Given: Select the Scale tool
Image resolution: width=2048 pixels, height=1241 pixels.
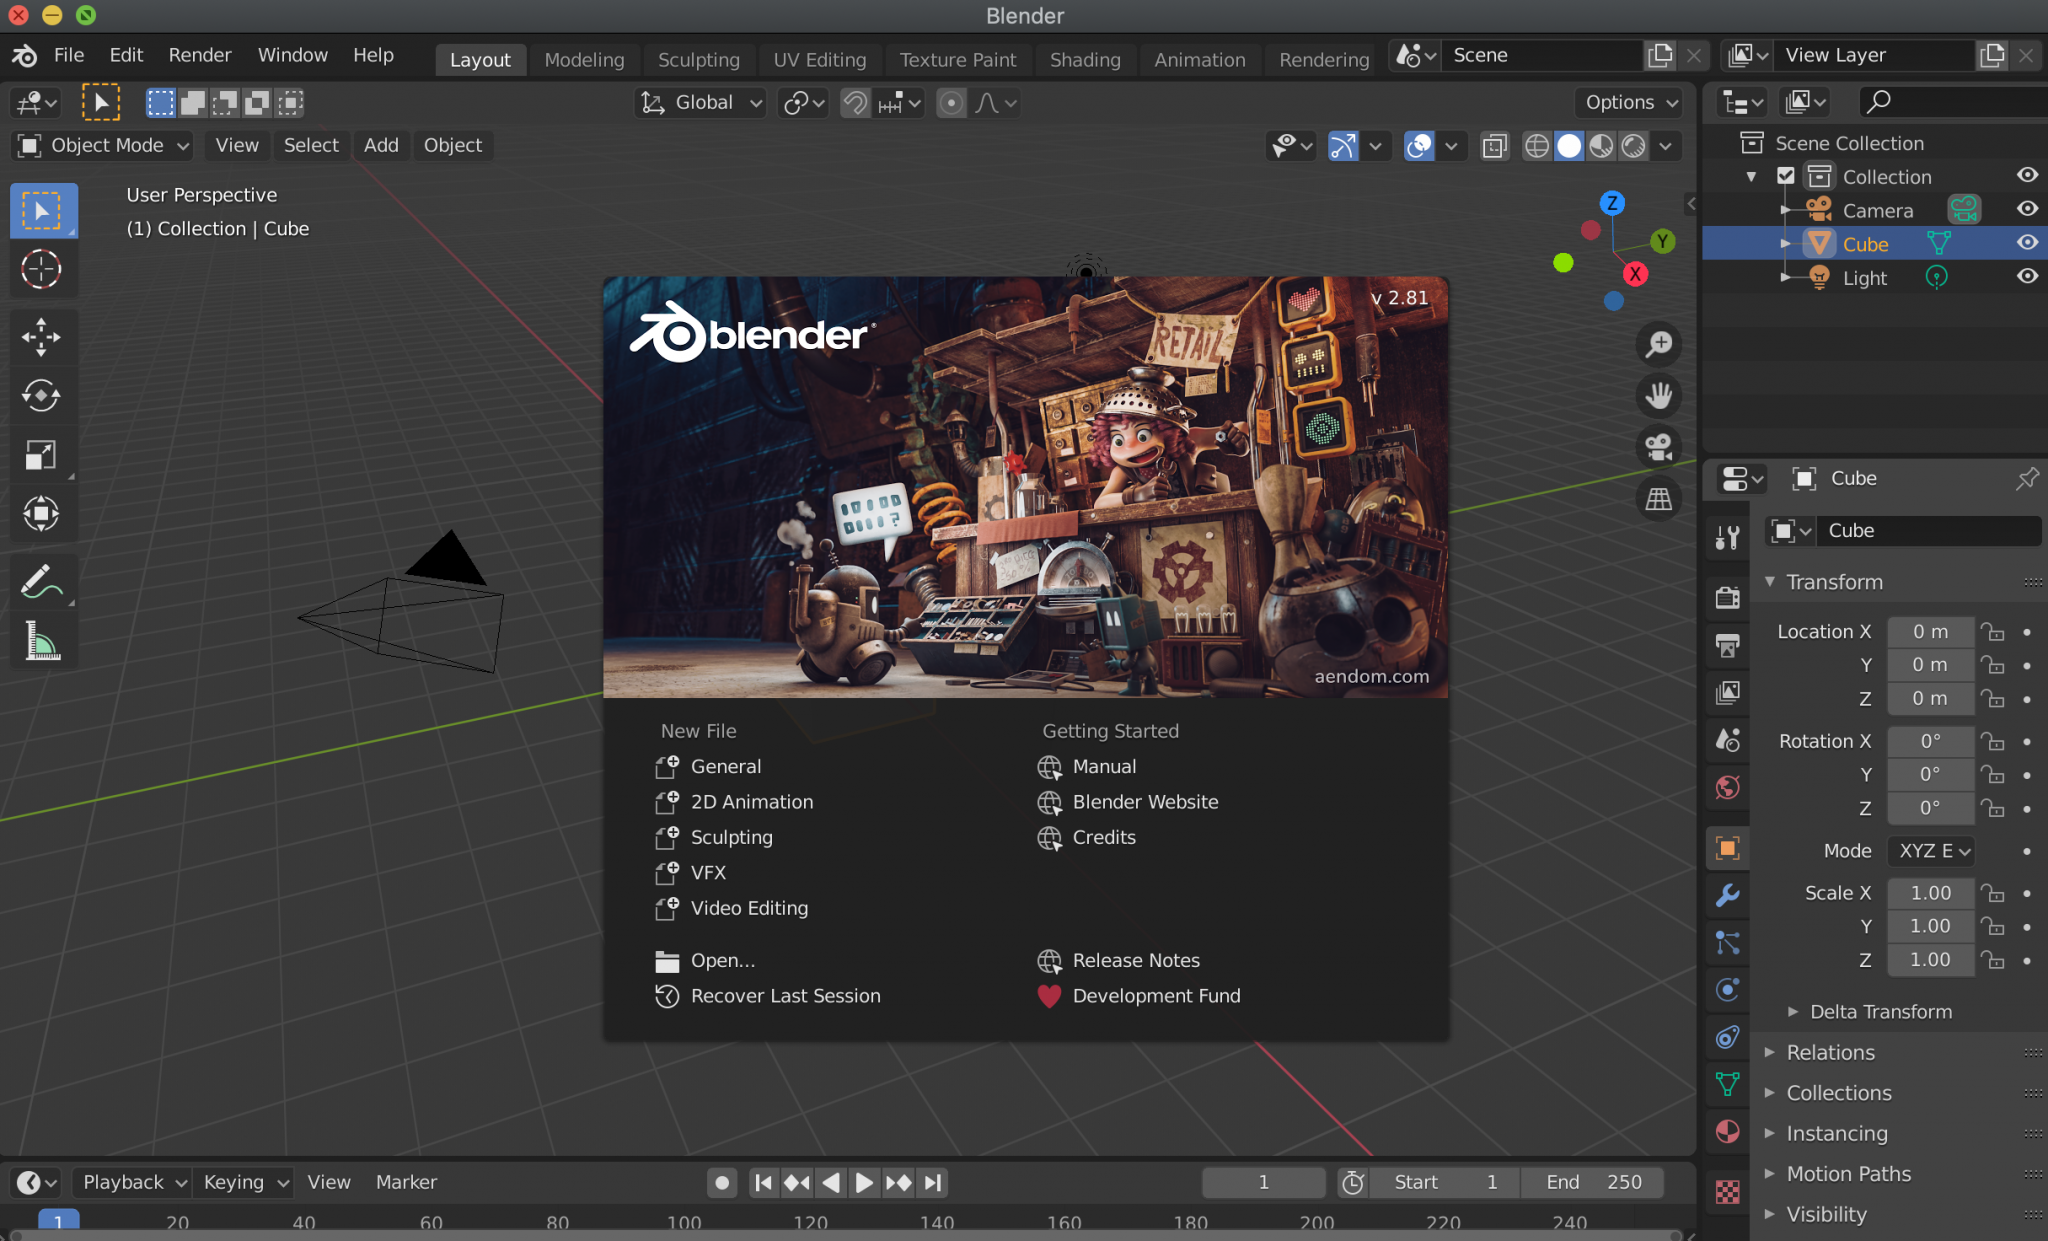Looking at the screenshot, I should 41,455.
